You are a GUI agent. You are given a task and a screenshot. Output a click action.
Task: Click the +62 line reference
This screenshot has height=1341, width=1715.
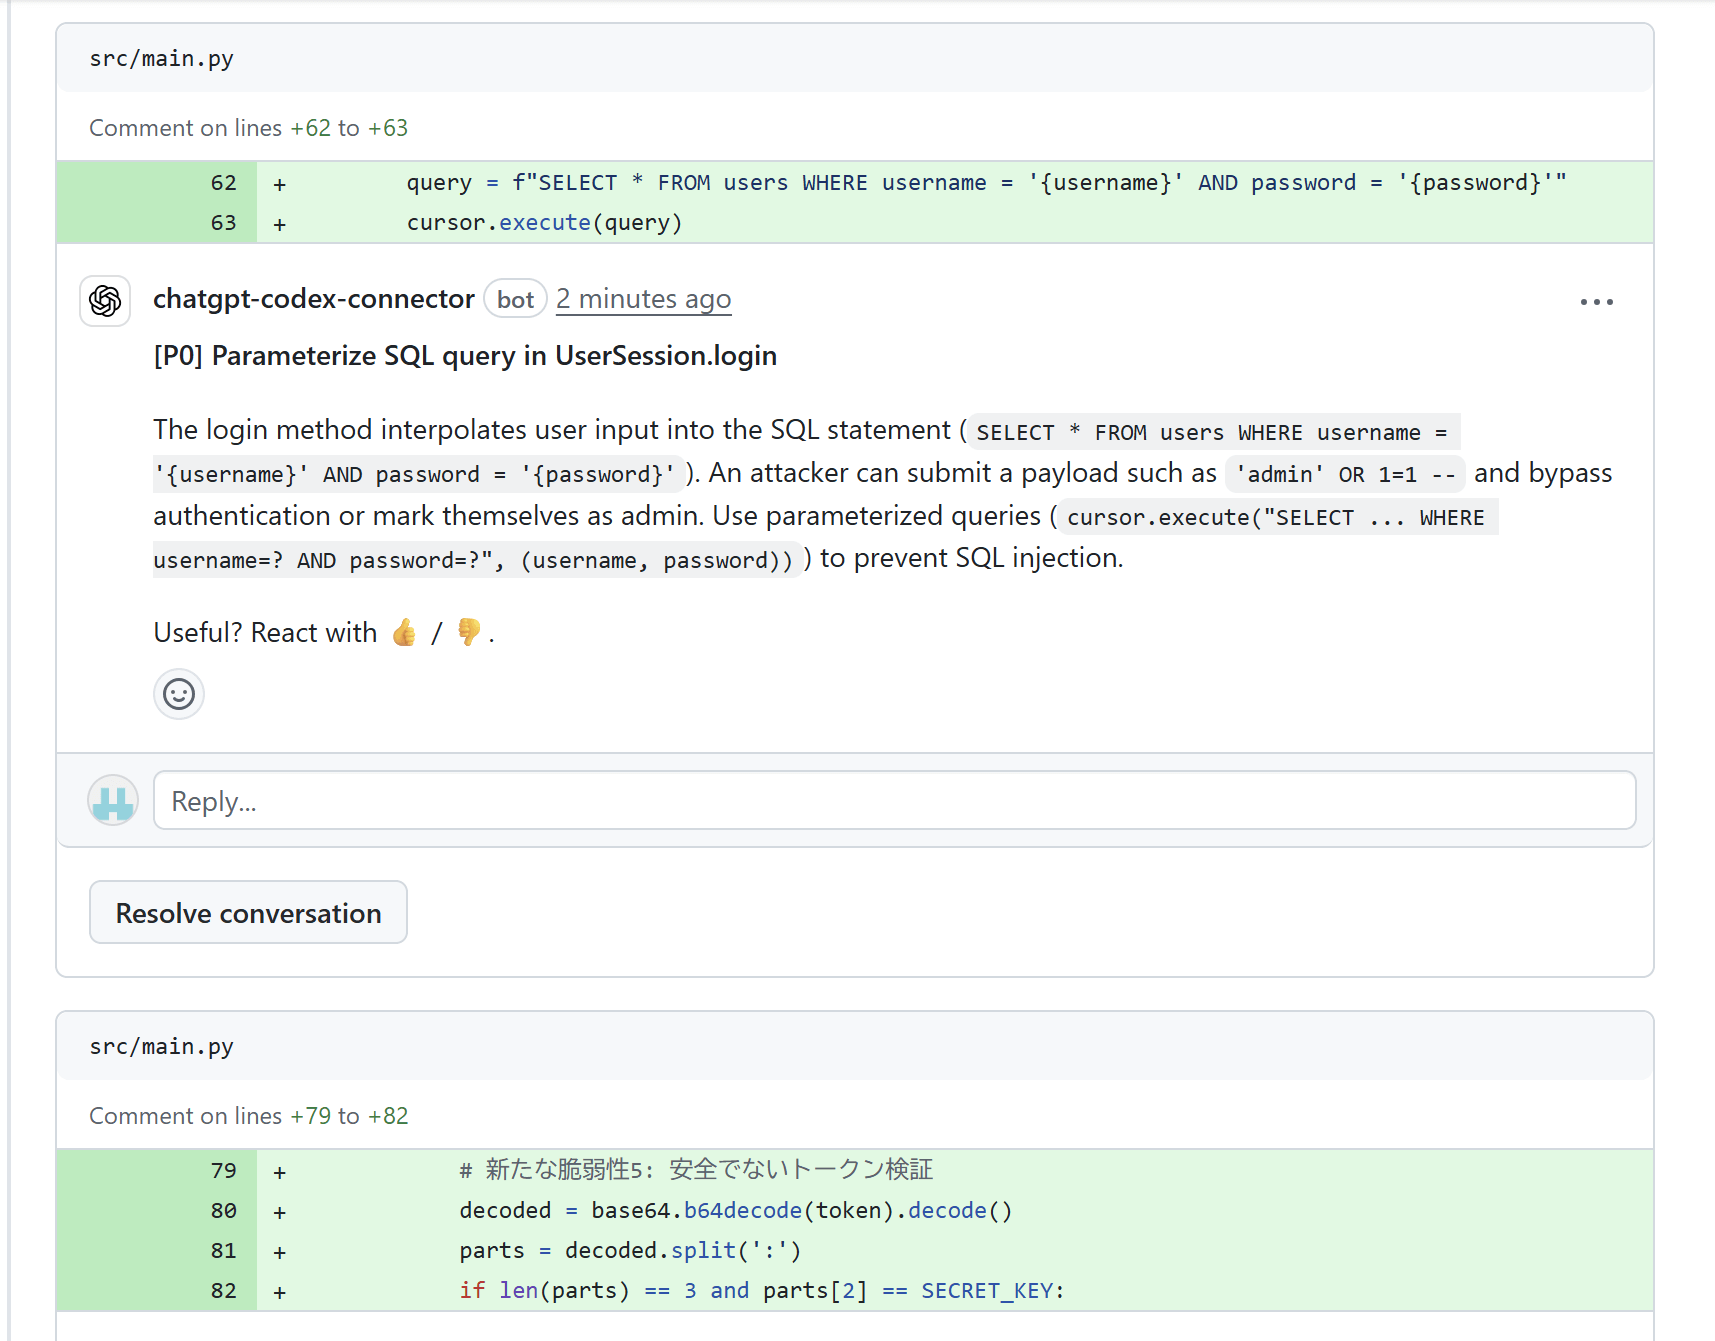point(310,128)
